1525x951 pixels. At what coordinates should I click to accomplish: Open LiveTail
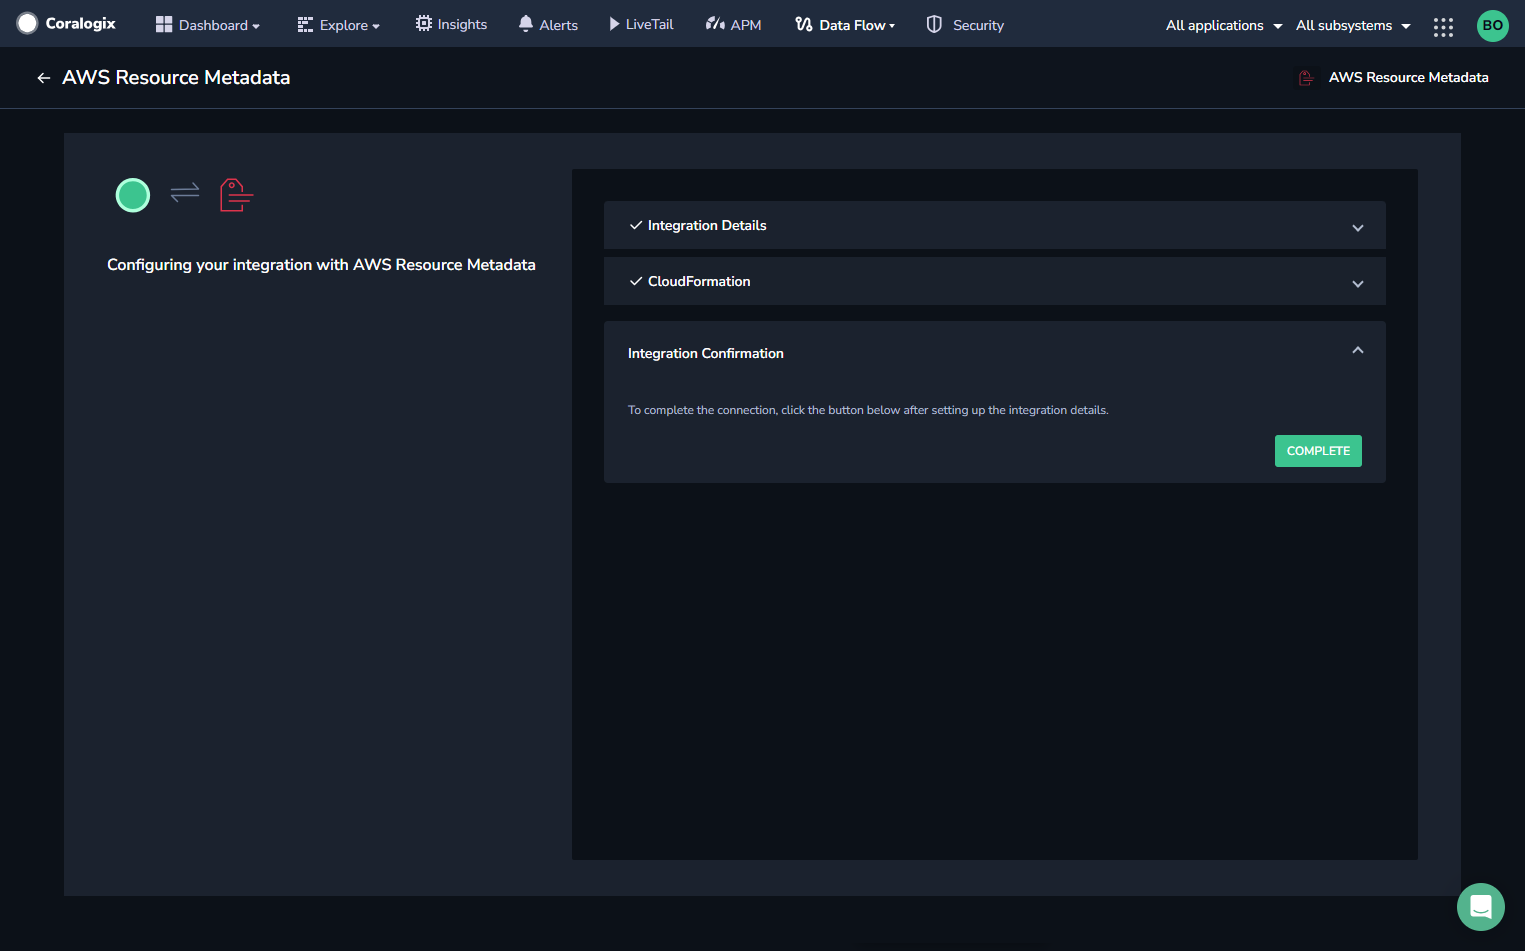641,24
